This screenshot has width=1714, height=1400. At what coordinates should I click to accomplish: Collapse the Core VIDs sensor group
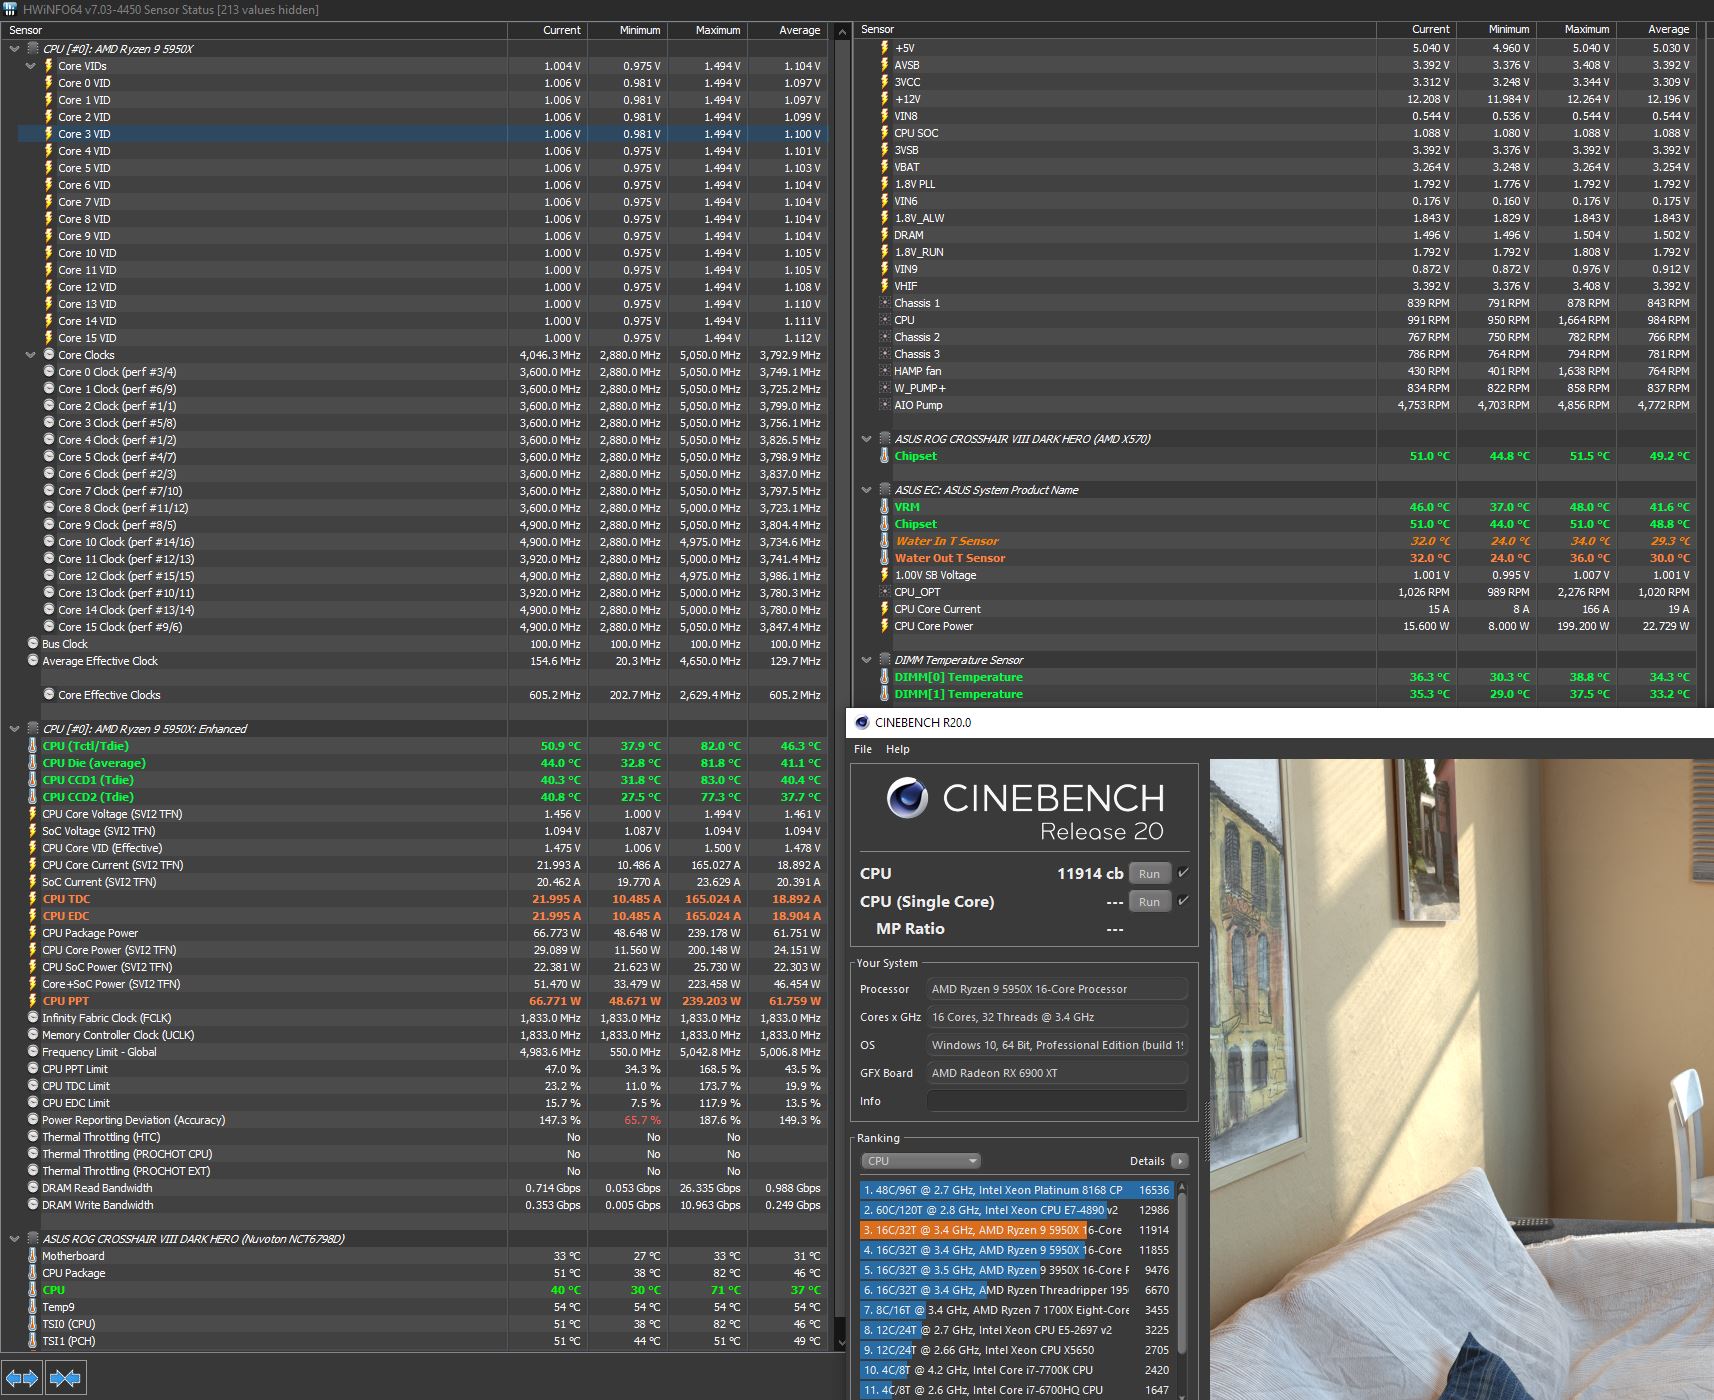(30, 66)
